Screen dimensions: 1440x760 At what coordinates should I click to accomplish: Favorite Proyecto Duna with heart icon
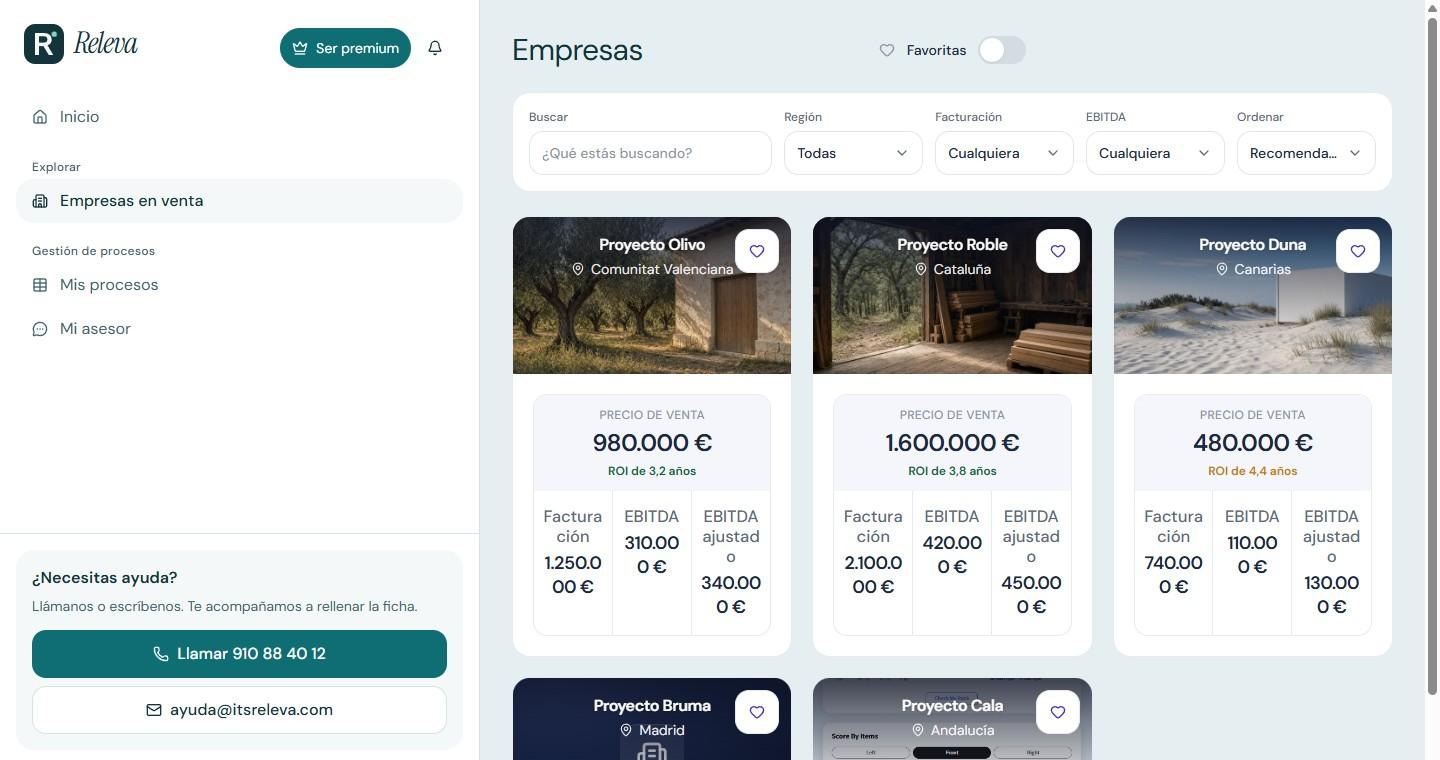[1358, 251]
